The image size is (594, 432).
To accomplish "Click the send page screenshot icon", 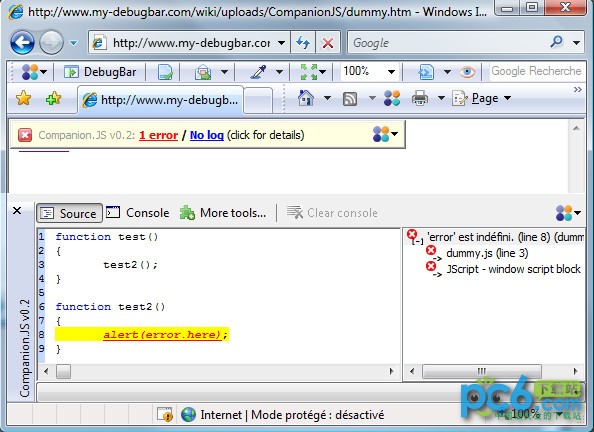I will coord(203,72).
